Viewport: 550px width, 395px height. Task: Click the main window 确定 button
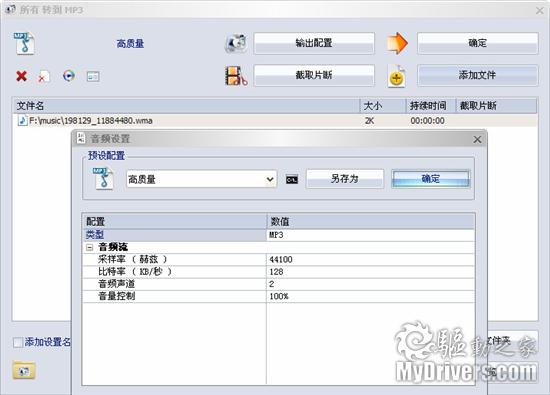click(477, 43)
